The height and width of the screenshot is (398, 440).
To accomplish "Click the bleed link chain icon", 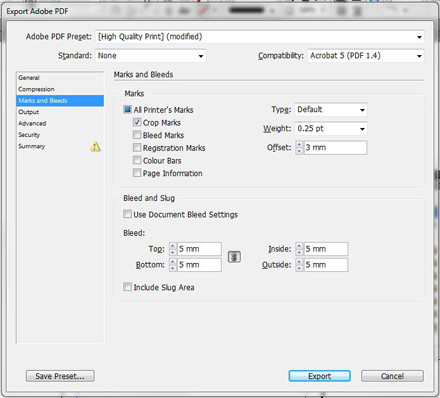I will click(x=234, y=257).
